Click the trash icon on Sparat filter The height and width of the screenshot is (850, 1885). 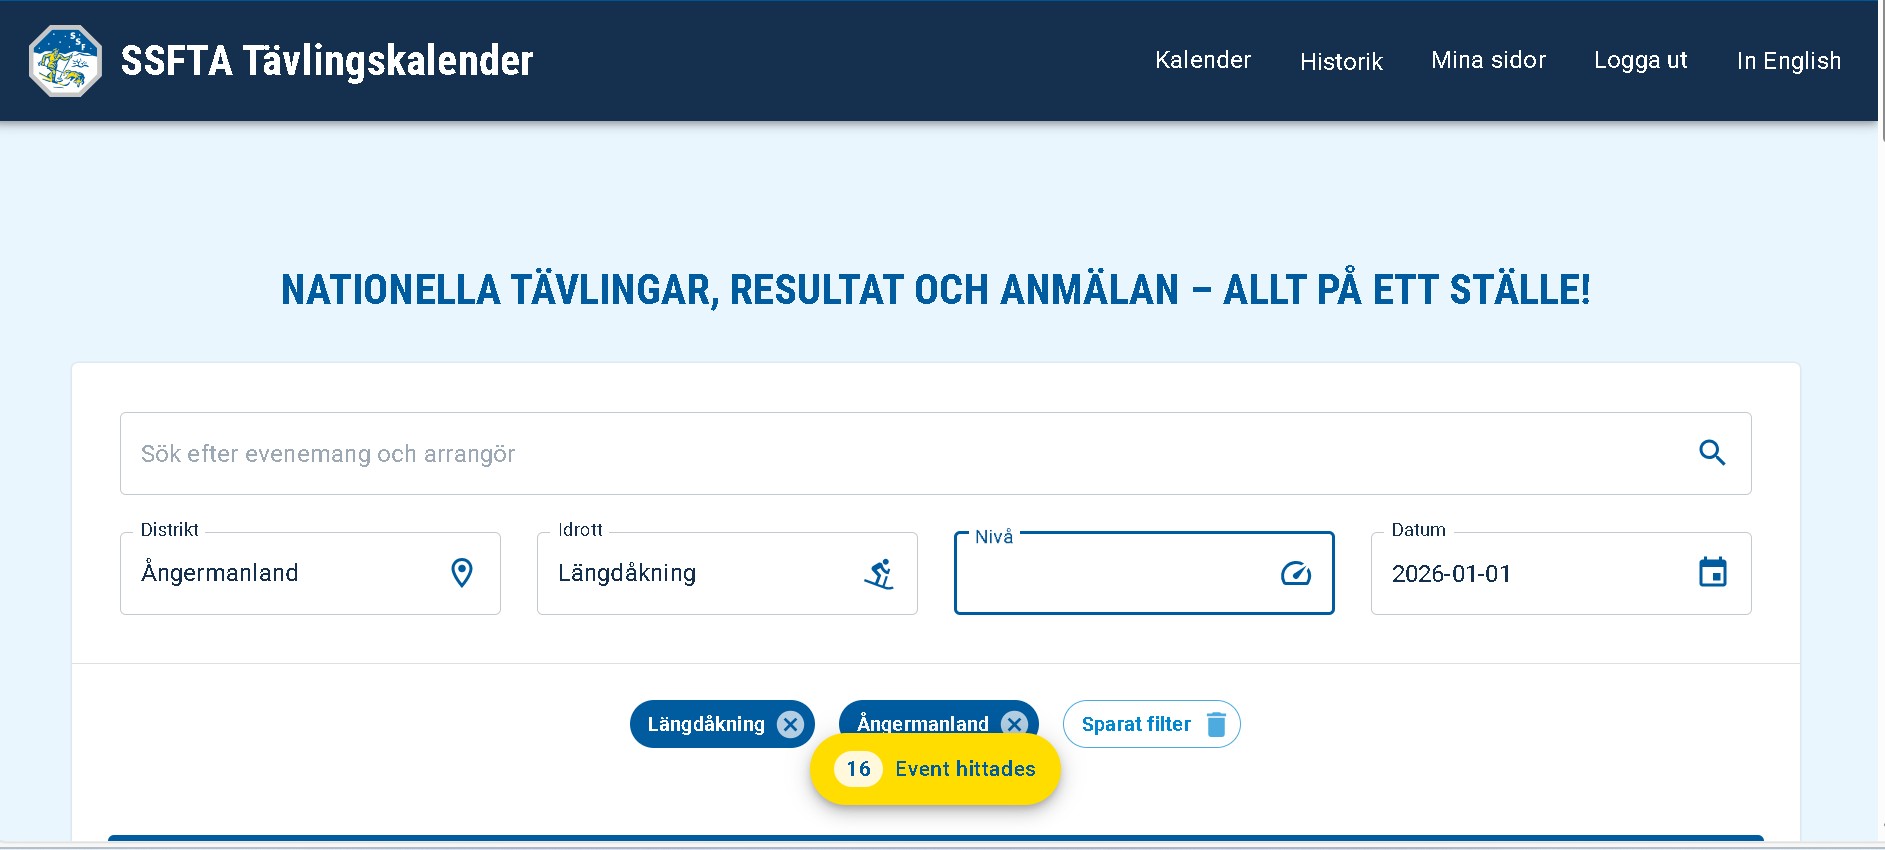tap(1216, 724)
